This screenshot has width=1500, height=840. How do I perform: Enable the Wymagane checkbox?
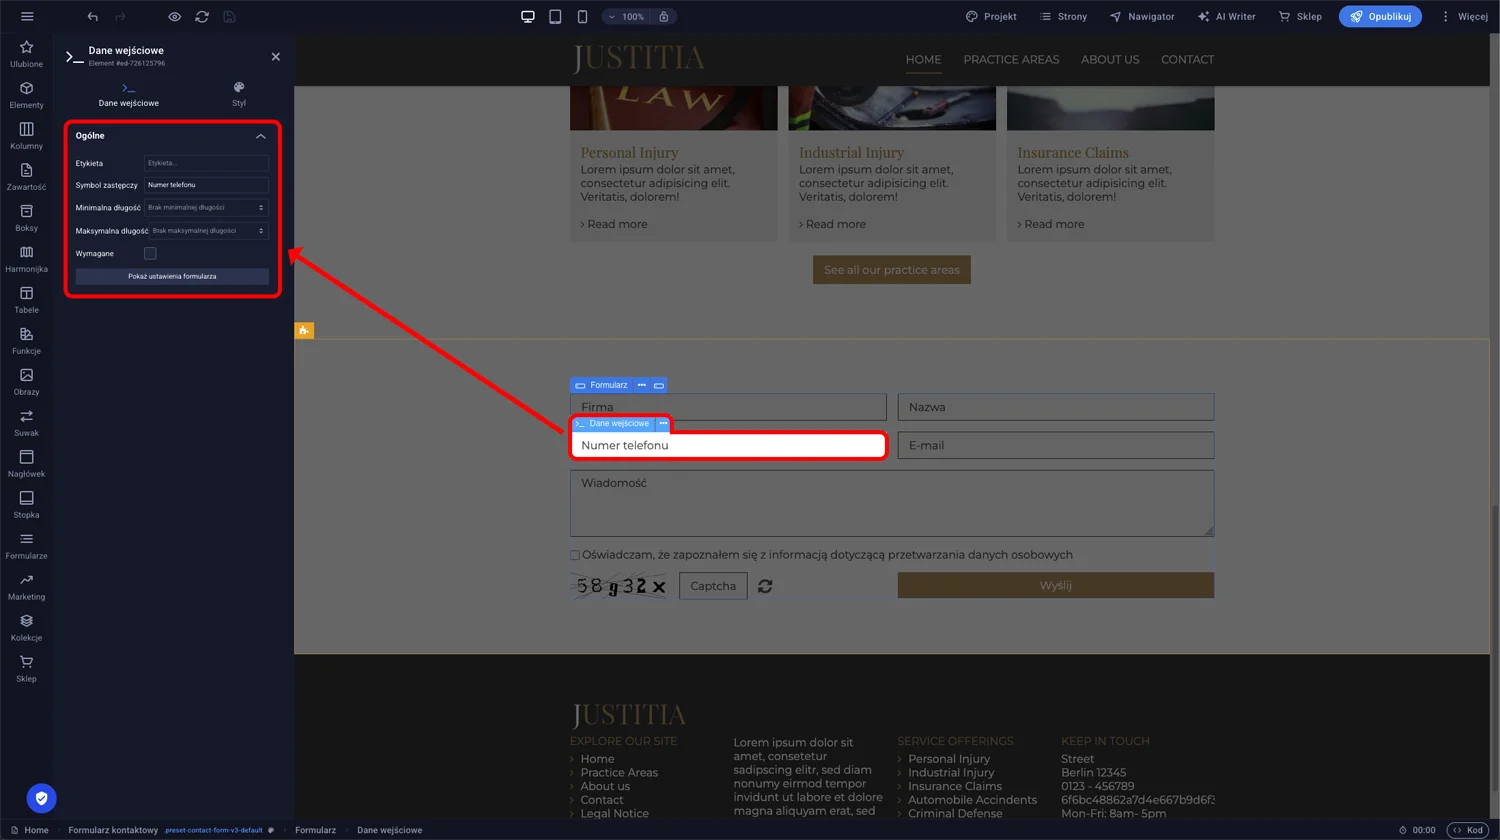[x=150, y=253]
